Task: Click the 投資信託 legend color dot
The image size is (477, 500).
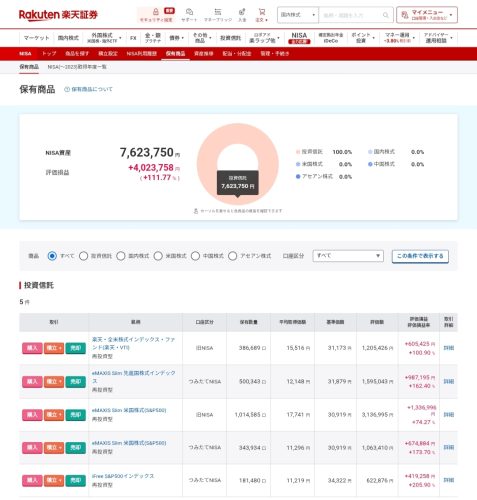Action: [x=298, y=152]
